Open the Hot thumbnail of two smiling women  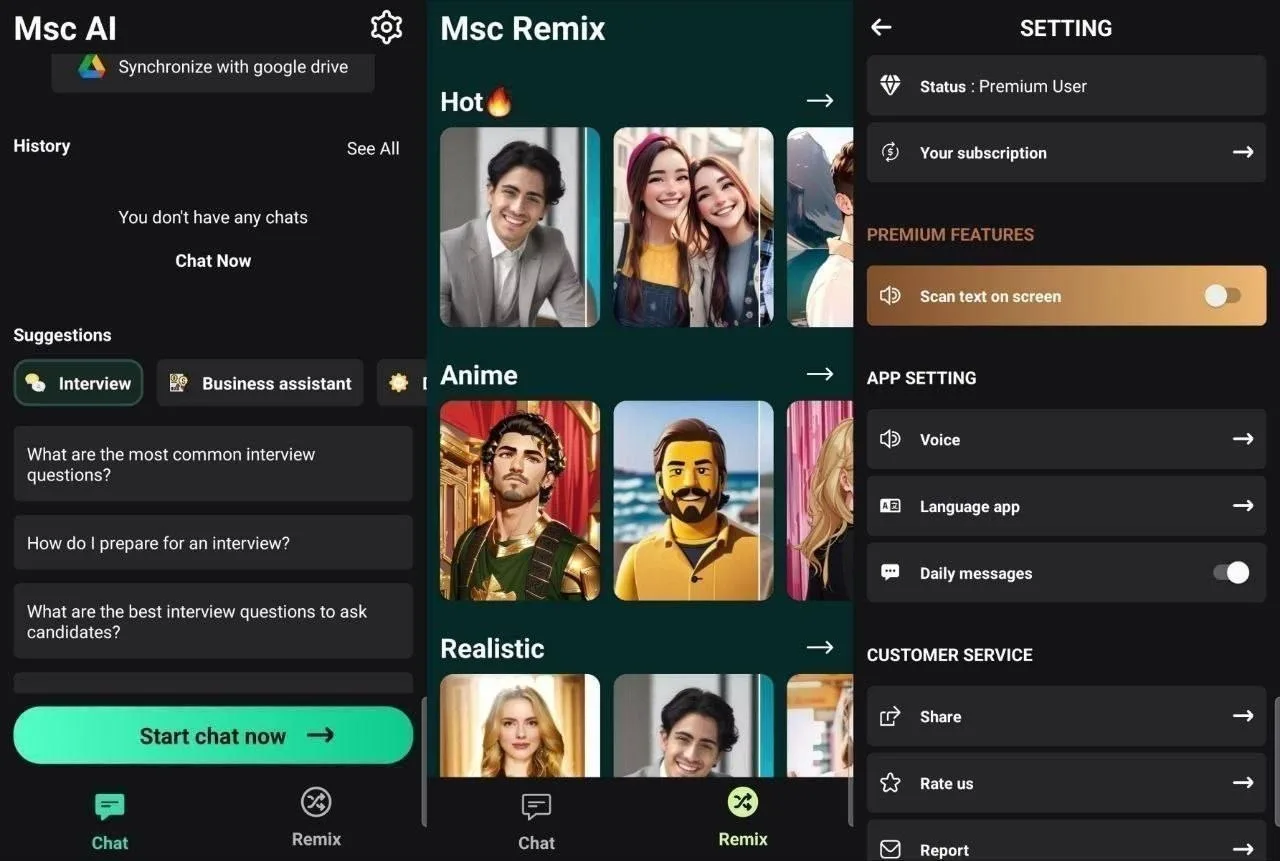pyautogui.click(x=694, y=227)
